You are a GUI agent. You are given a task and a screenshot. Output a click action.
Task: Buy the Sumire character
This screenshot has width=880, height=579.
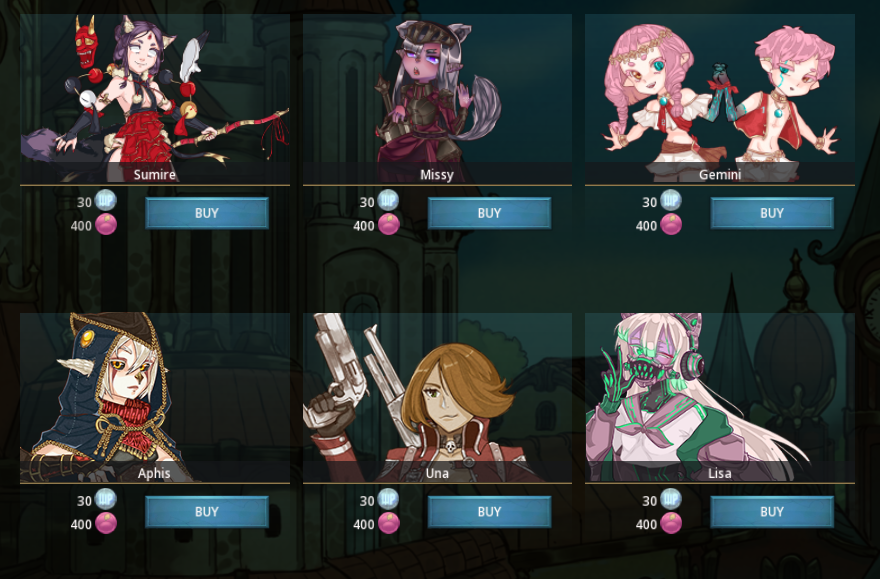click(207, 213)
